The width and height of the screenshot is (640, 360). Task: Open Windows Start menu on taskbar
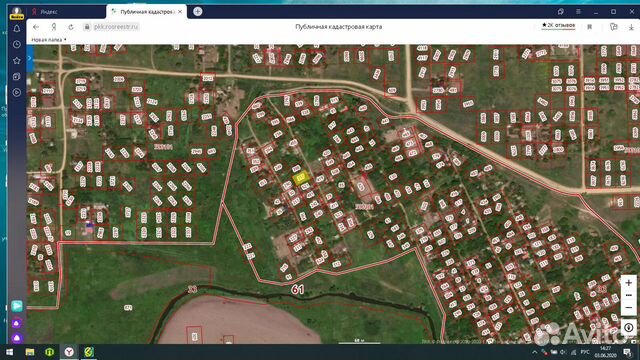click(9, 352)
